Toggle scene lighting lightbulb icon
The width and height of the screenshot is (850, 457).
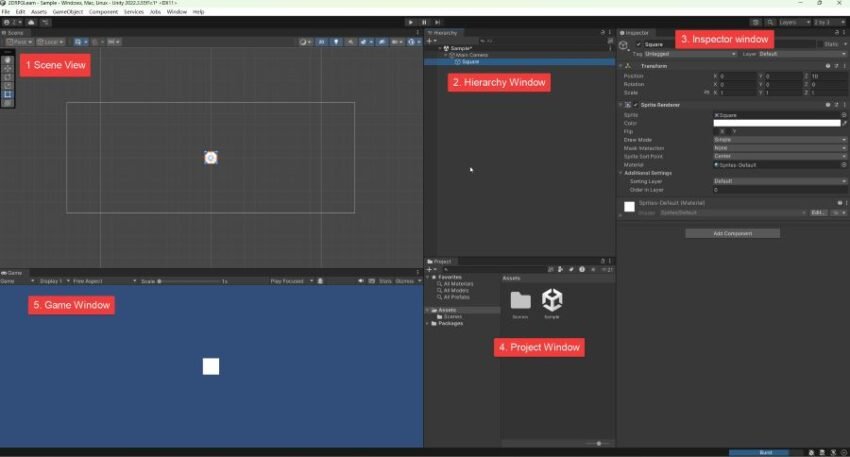click(336, 42)
